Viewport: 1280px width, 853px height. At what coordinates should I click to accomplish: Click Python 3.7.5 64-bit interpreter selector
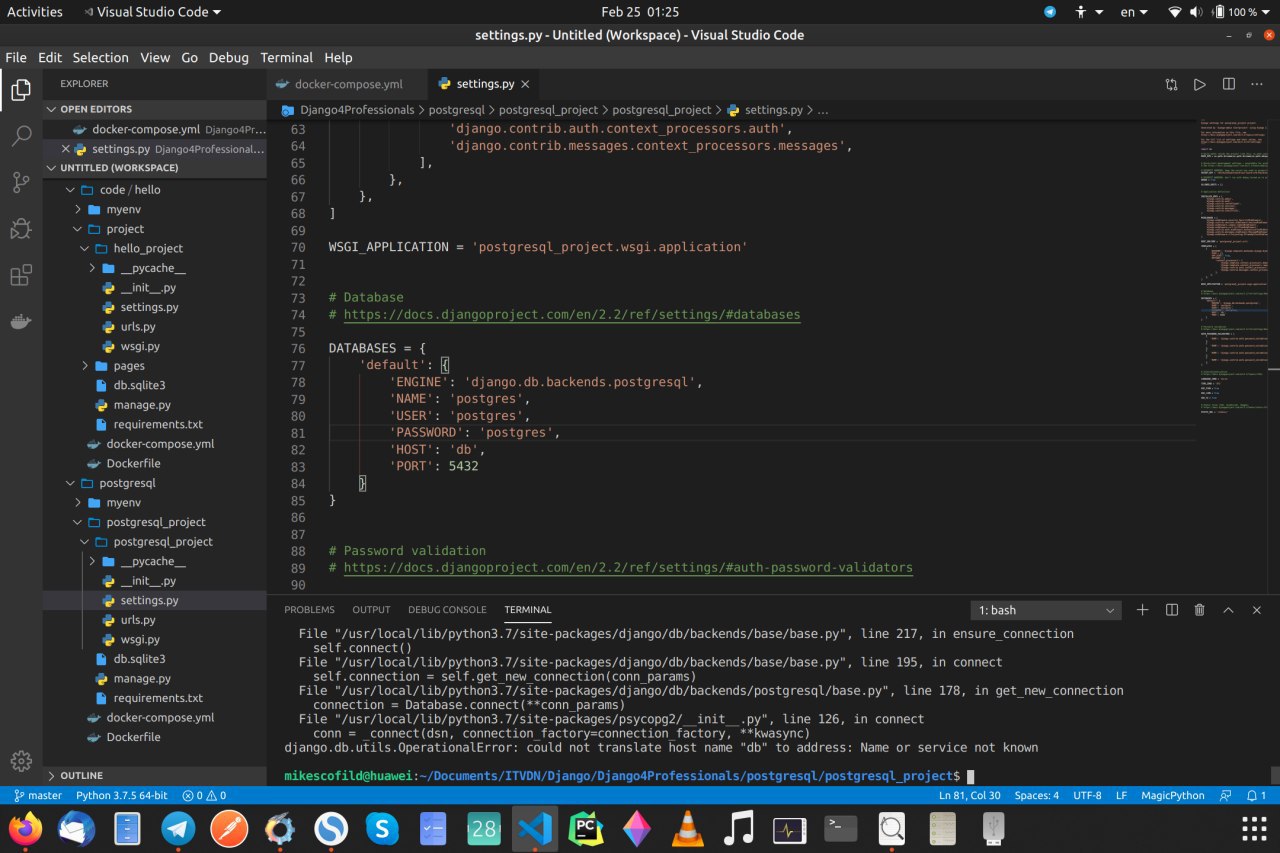[x=123, y=796]
